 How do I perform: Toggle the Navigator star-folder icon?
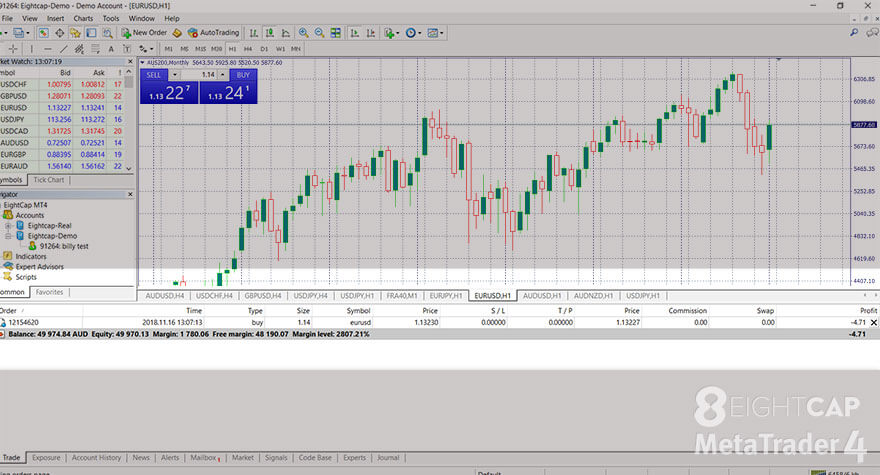click(75, 33)
